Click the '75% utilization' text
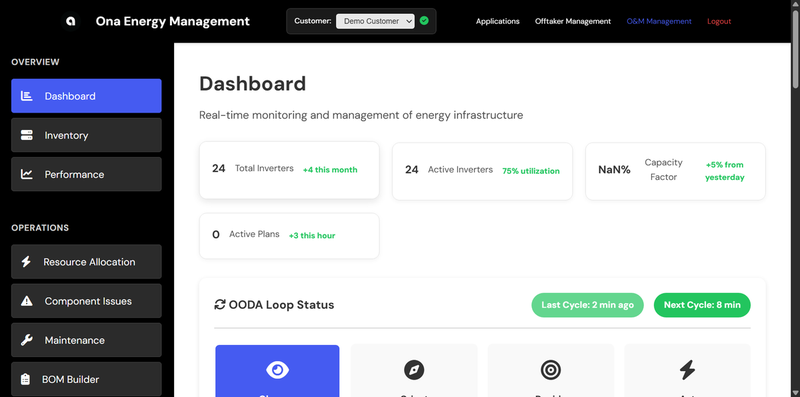800x397 pixels. pos(531,171)
